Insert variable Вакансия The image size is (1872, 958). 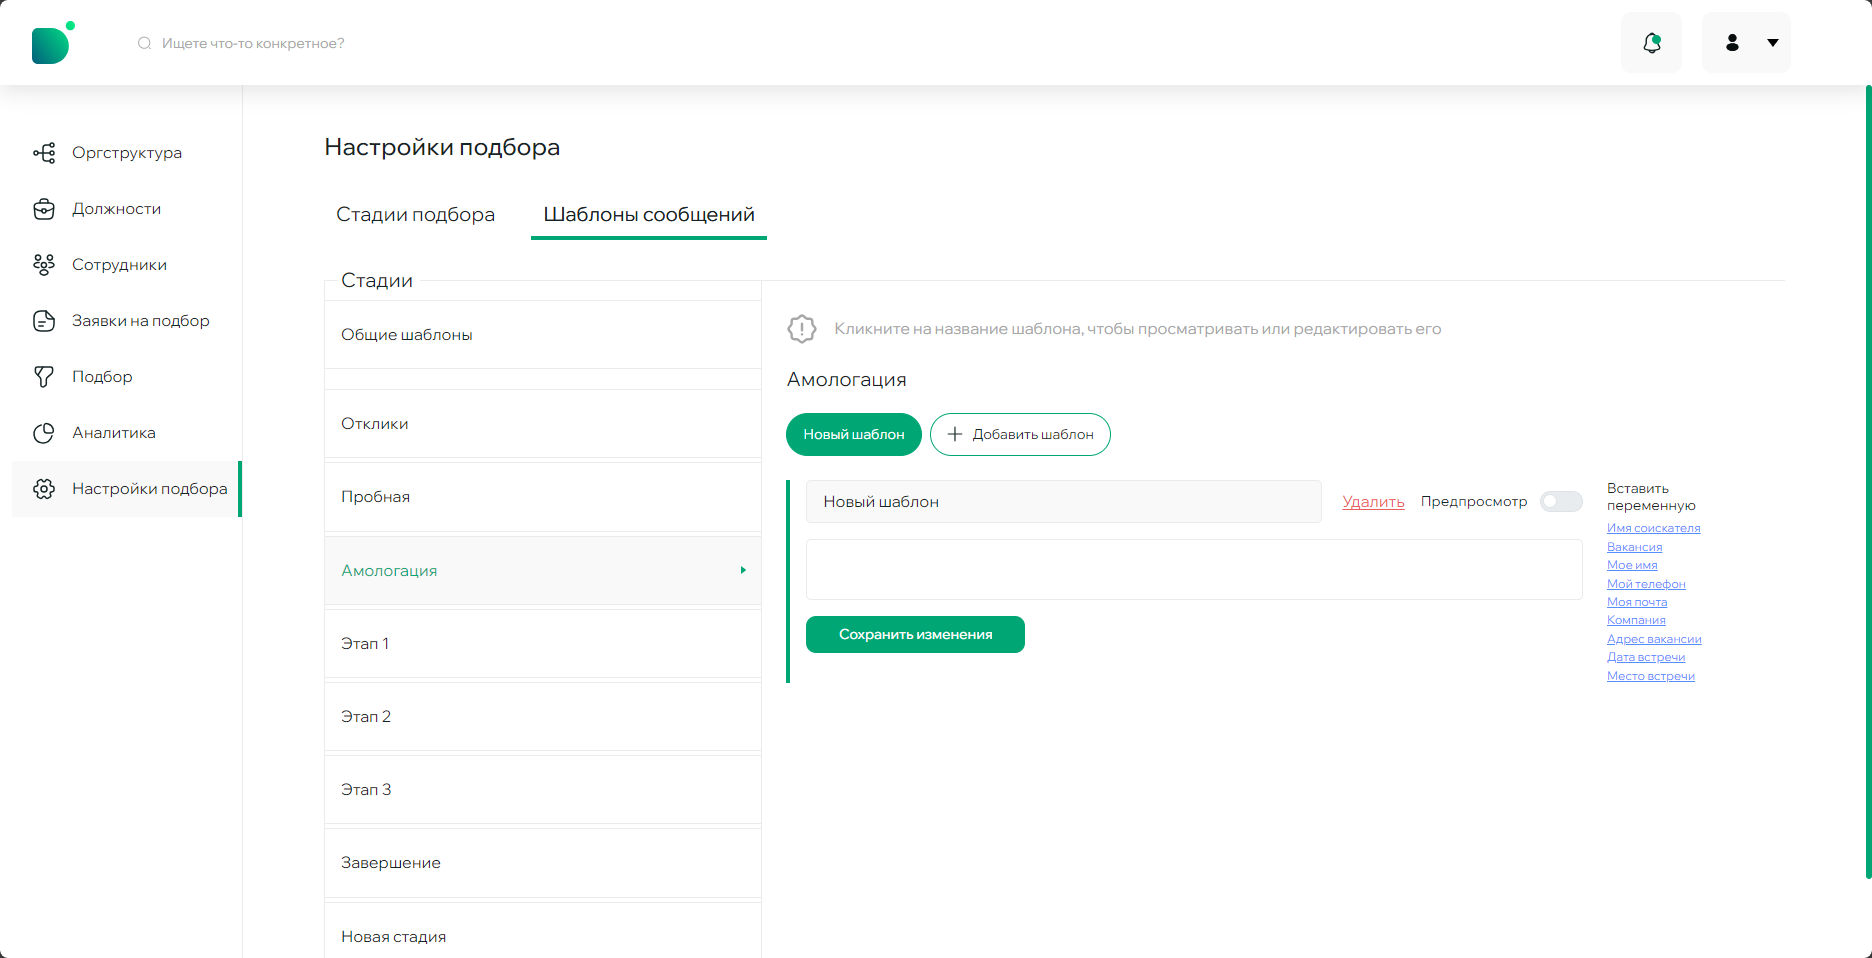pos(1634,547)
